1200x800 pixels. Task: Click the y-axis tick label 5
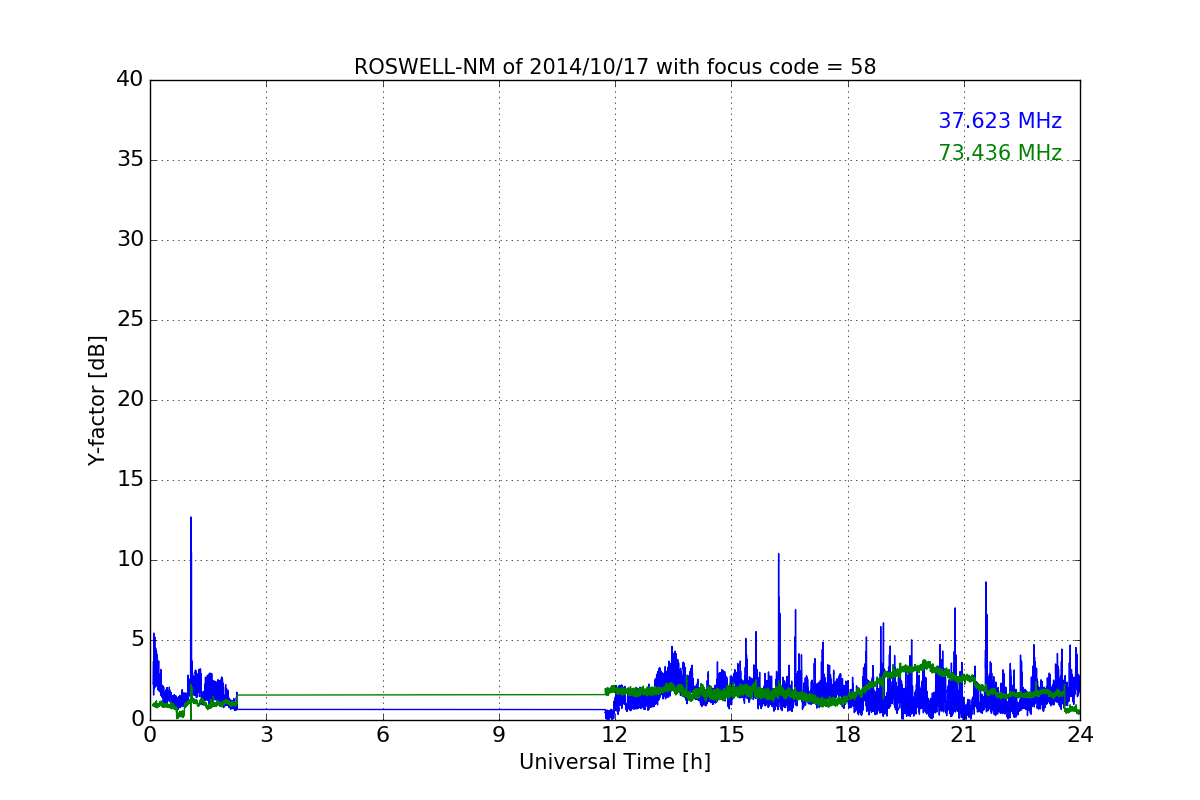pyautogui.click(x=137, y=640)
